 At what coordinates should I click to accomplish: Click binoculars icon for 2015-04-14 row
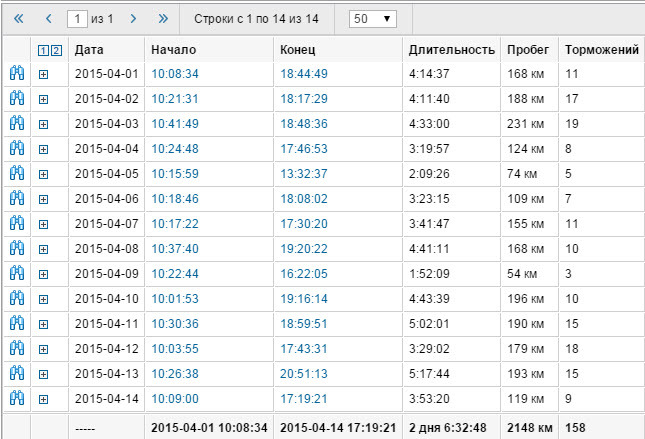(16, 399)
